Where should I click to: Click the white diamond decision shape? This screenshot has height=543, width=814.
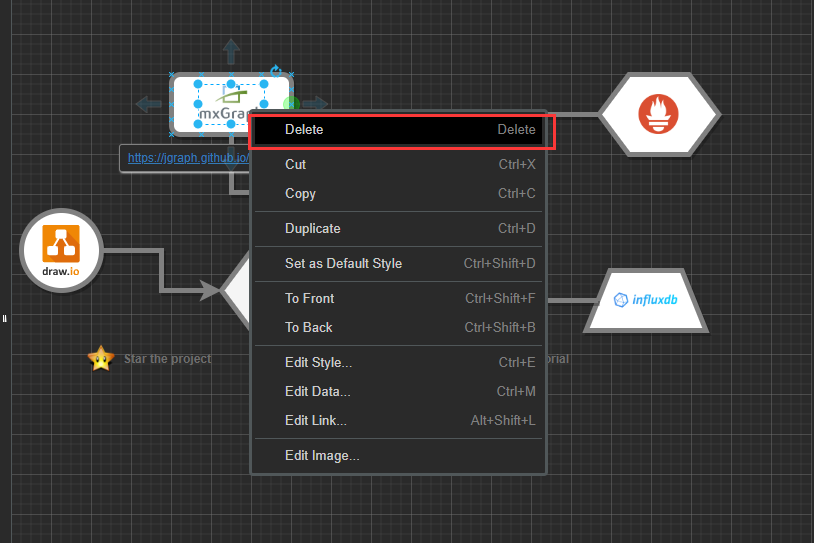coord(237,290)
